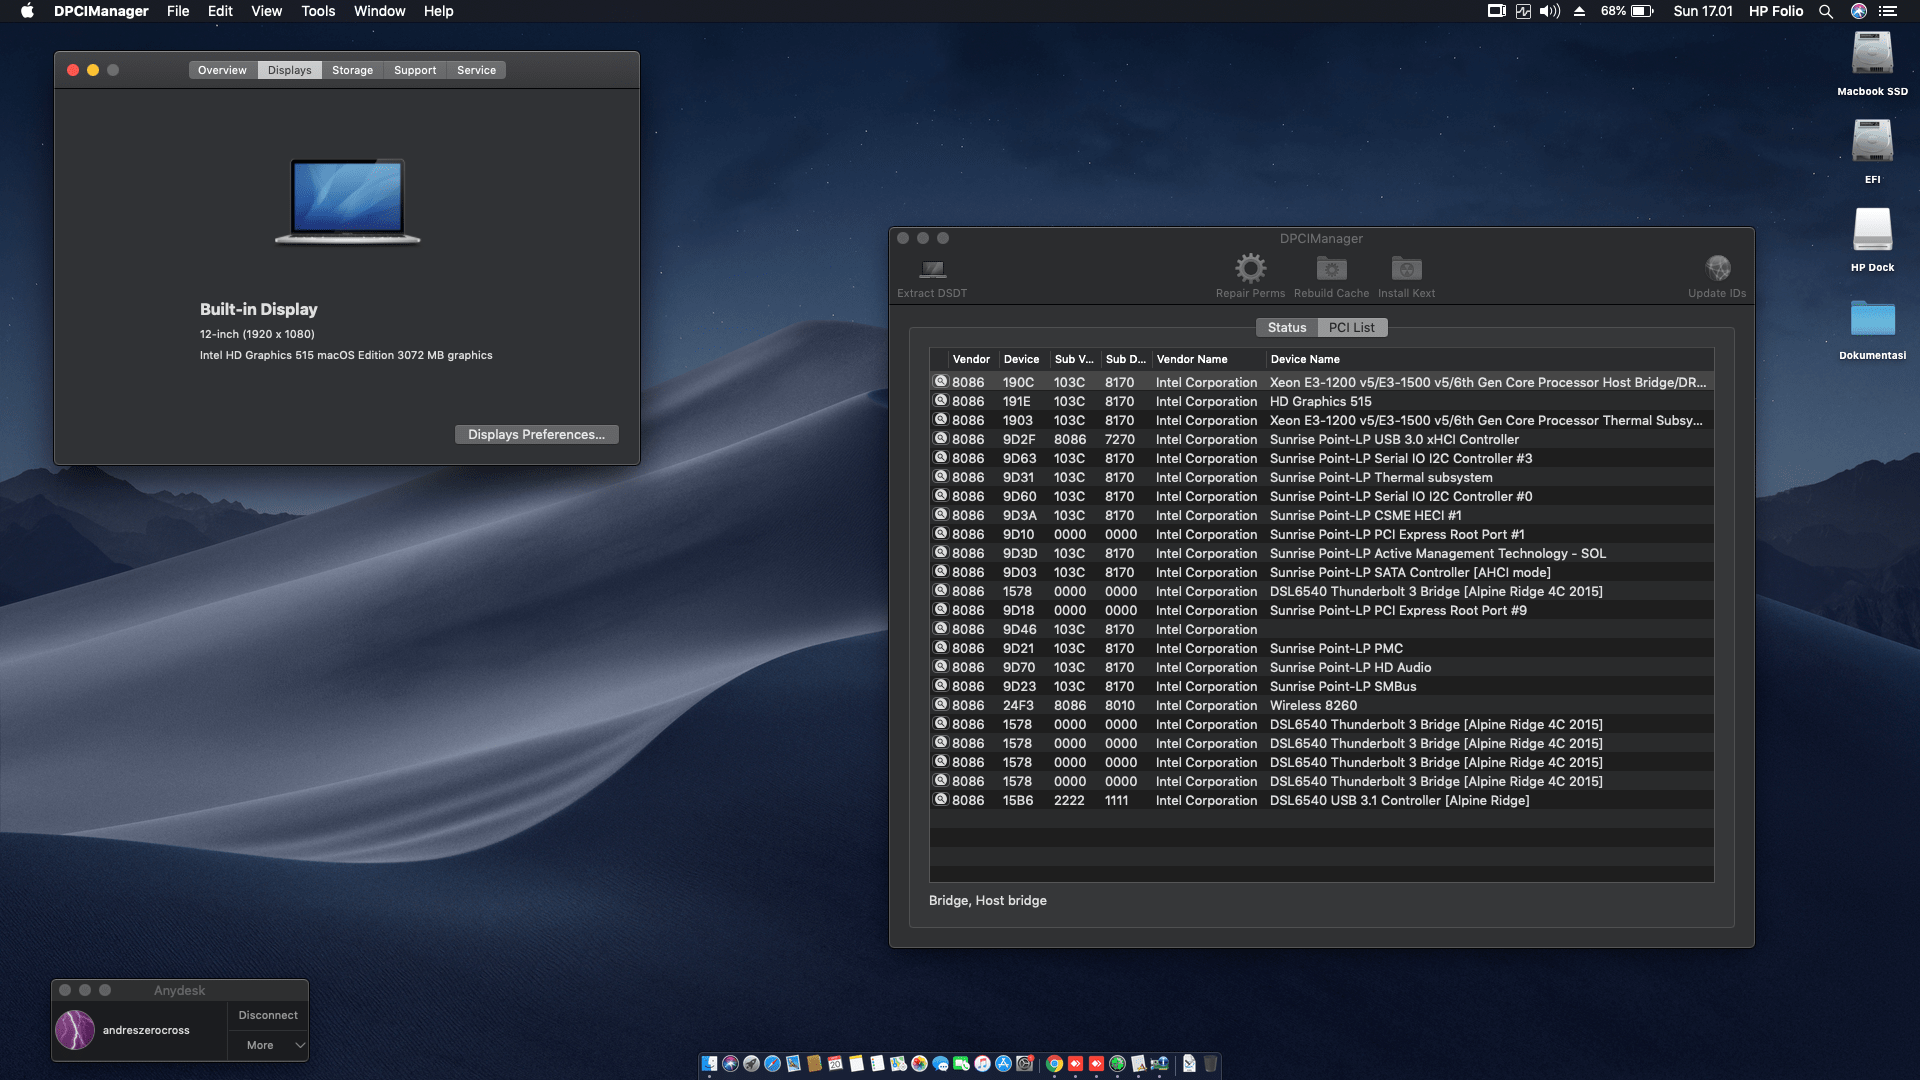Open the HP Folio user menu

[x=1776, y=11]
